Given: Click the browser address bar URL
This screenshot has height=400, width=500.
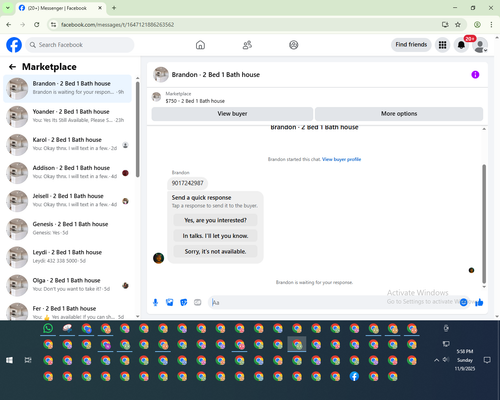Looking at the screenshot, I should [x=117, y=25].
